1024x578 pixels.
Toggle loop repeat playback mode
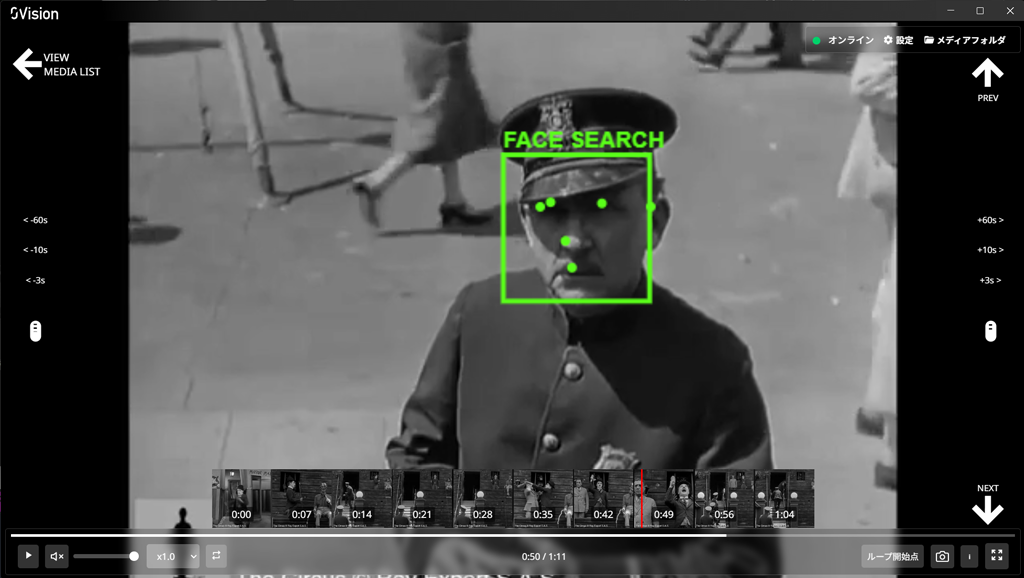216,556
